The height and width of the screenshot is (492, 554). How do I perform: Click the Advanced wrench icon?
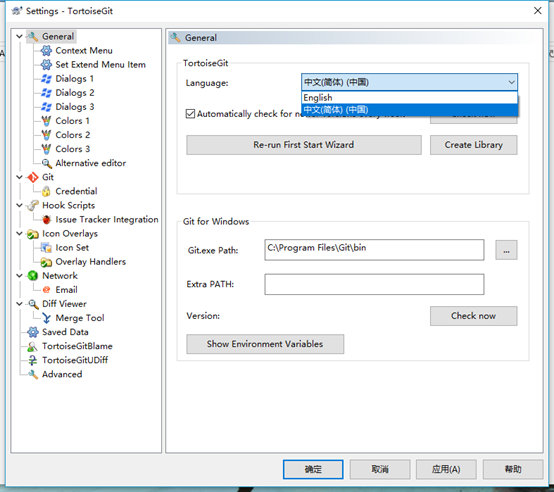[33, 374]
